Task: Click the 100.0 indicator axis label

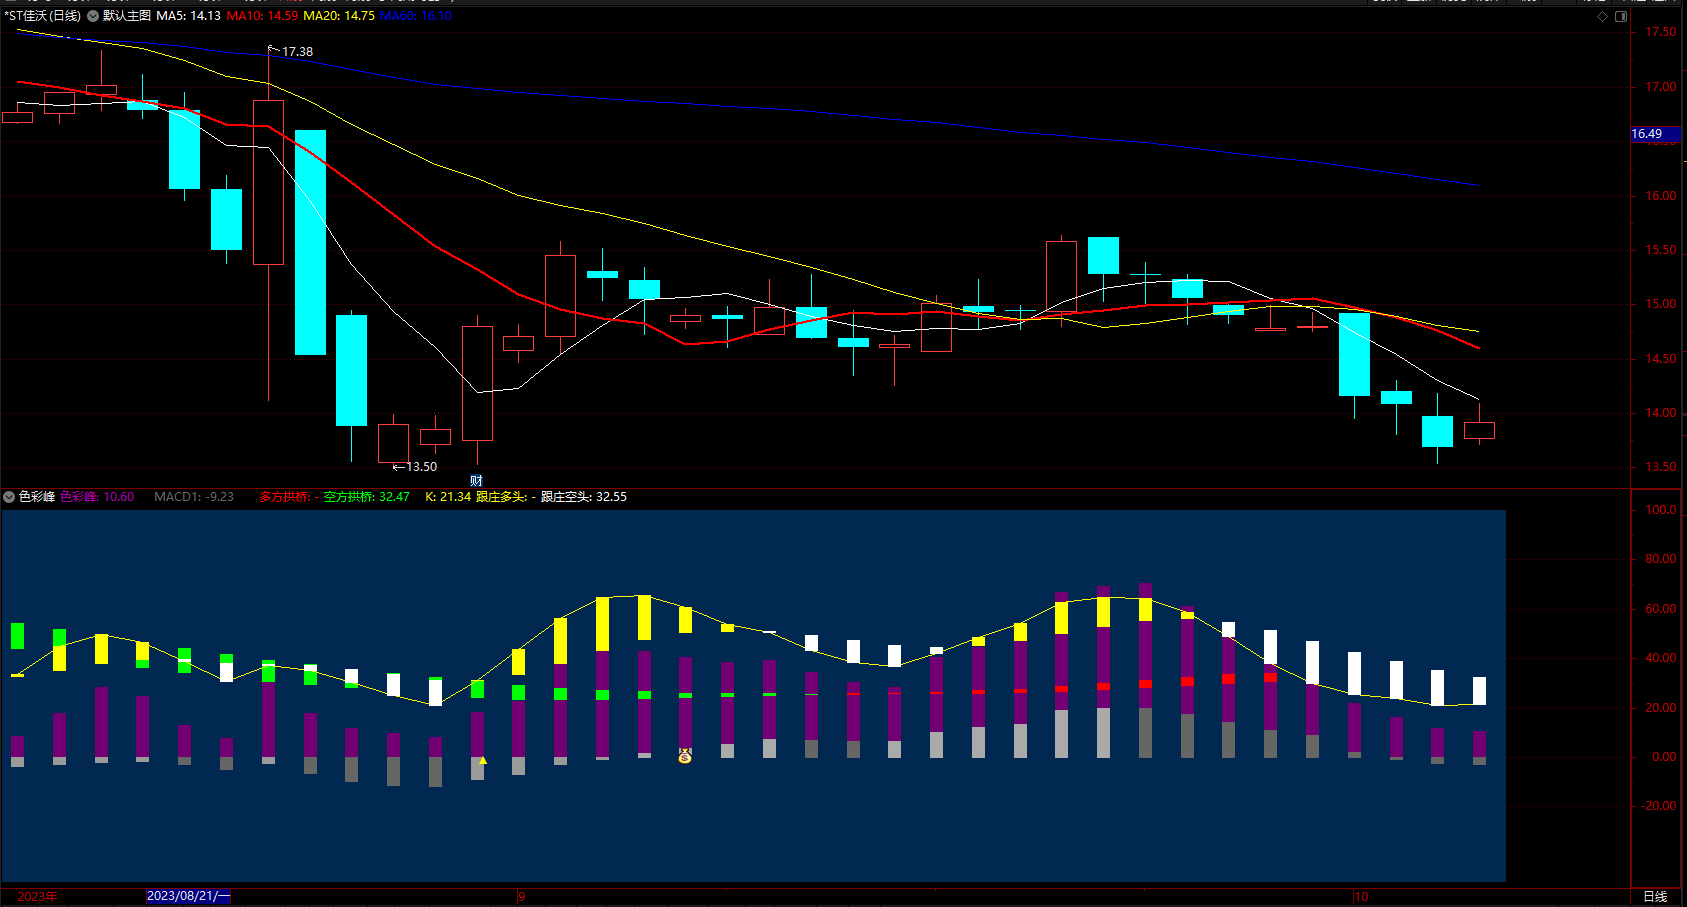Action: 1661,510
